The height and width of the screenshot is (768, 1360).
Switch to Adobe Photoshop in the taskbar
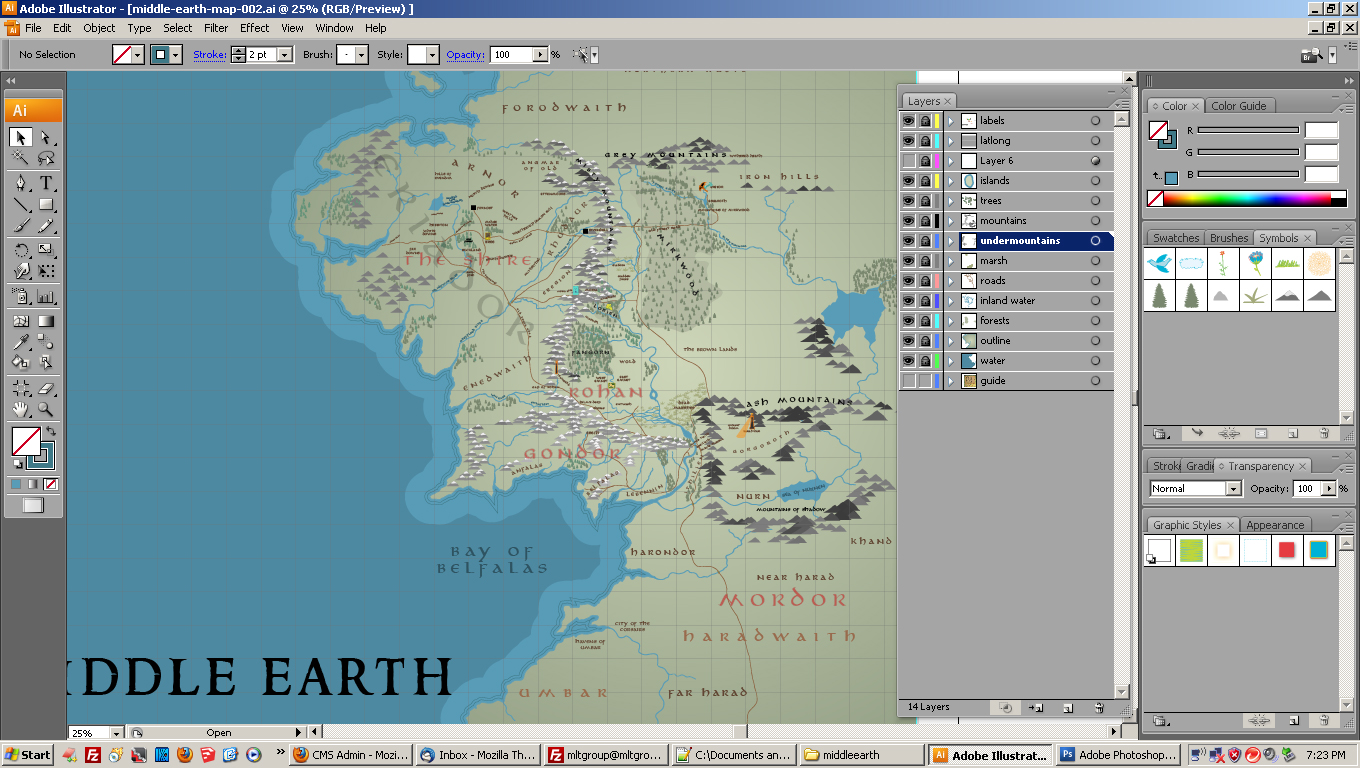coord(1118,755)
